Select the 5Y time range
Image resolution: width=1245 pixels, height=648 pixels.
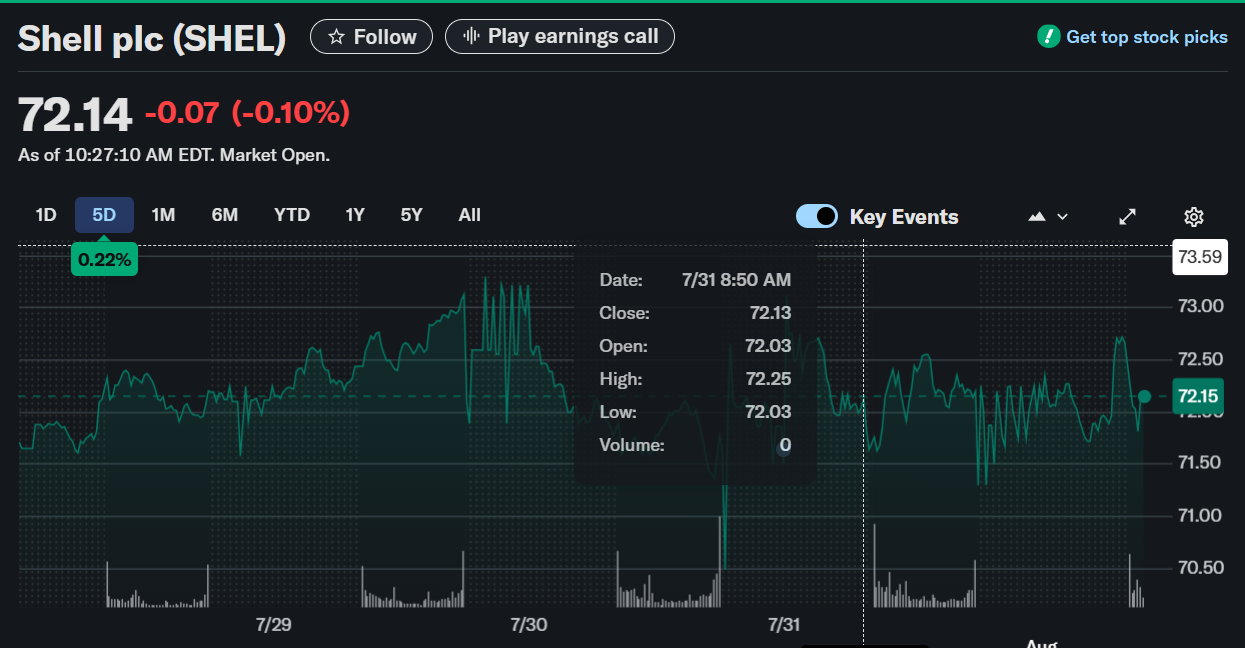coord(411,215)
